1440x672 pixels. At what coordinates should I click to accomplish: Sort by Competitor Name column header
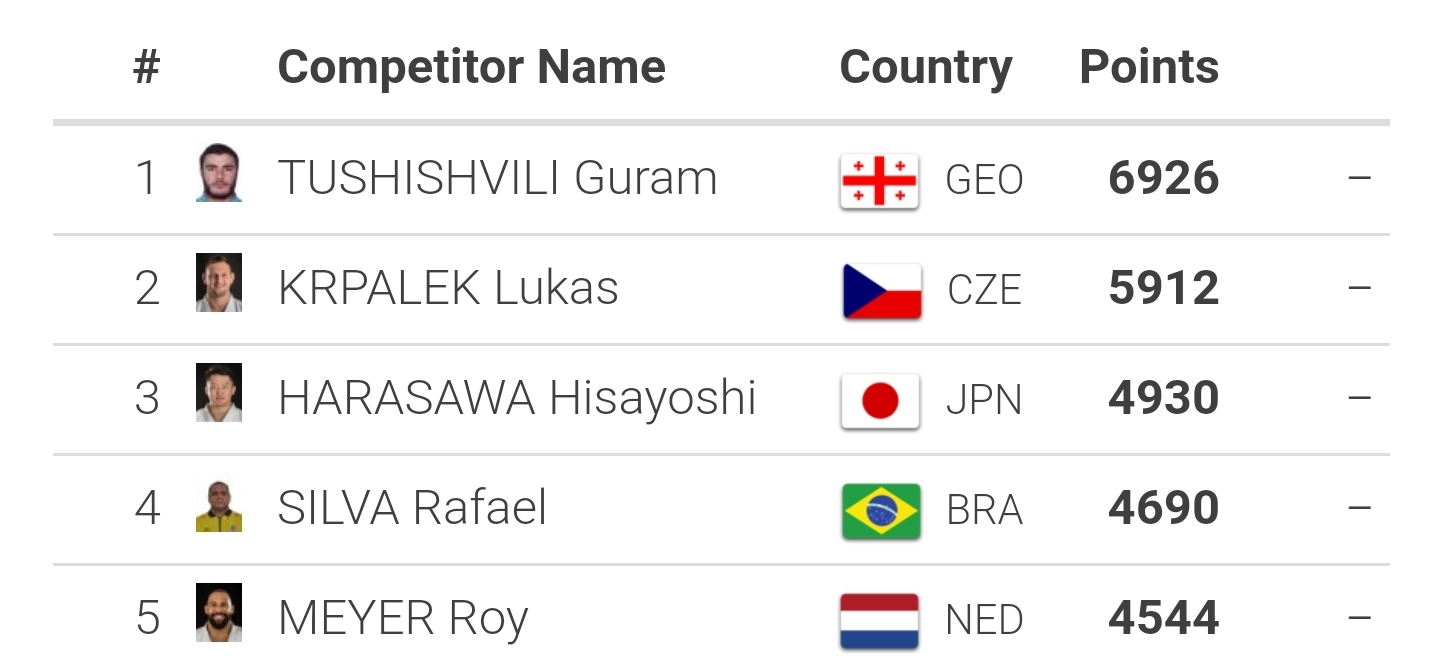pyautogui.click(x=472, y=68)
